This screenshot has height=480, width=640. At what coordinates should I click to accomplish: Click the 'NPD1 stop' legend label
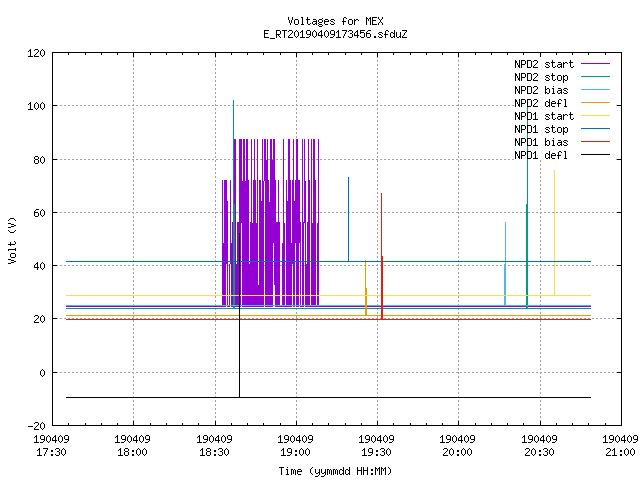(x=541, y=129)
